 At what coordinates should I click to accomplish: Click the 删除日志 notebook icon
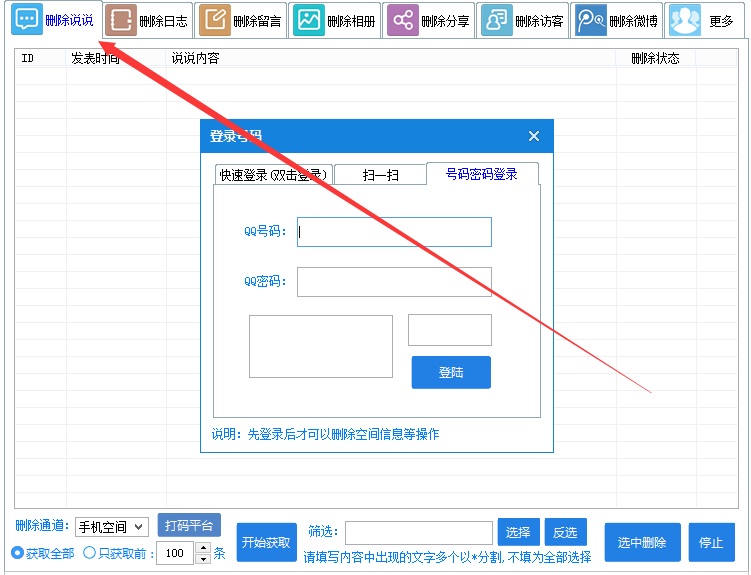(121, 20)
